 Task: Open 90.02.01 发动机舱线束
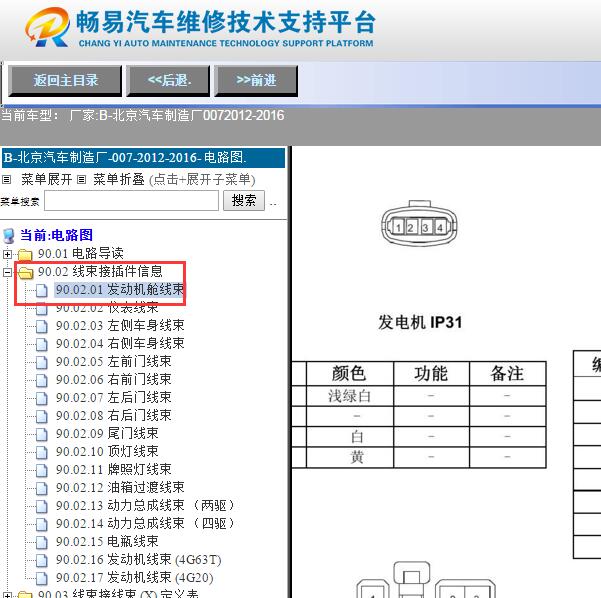120,289
